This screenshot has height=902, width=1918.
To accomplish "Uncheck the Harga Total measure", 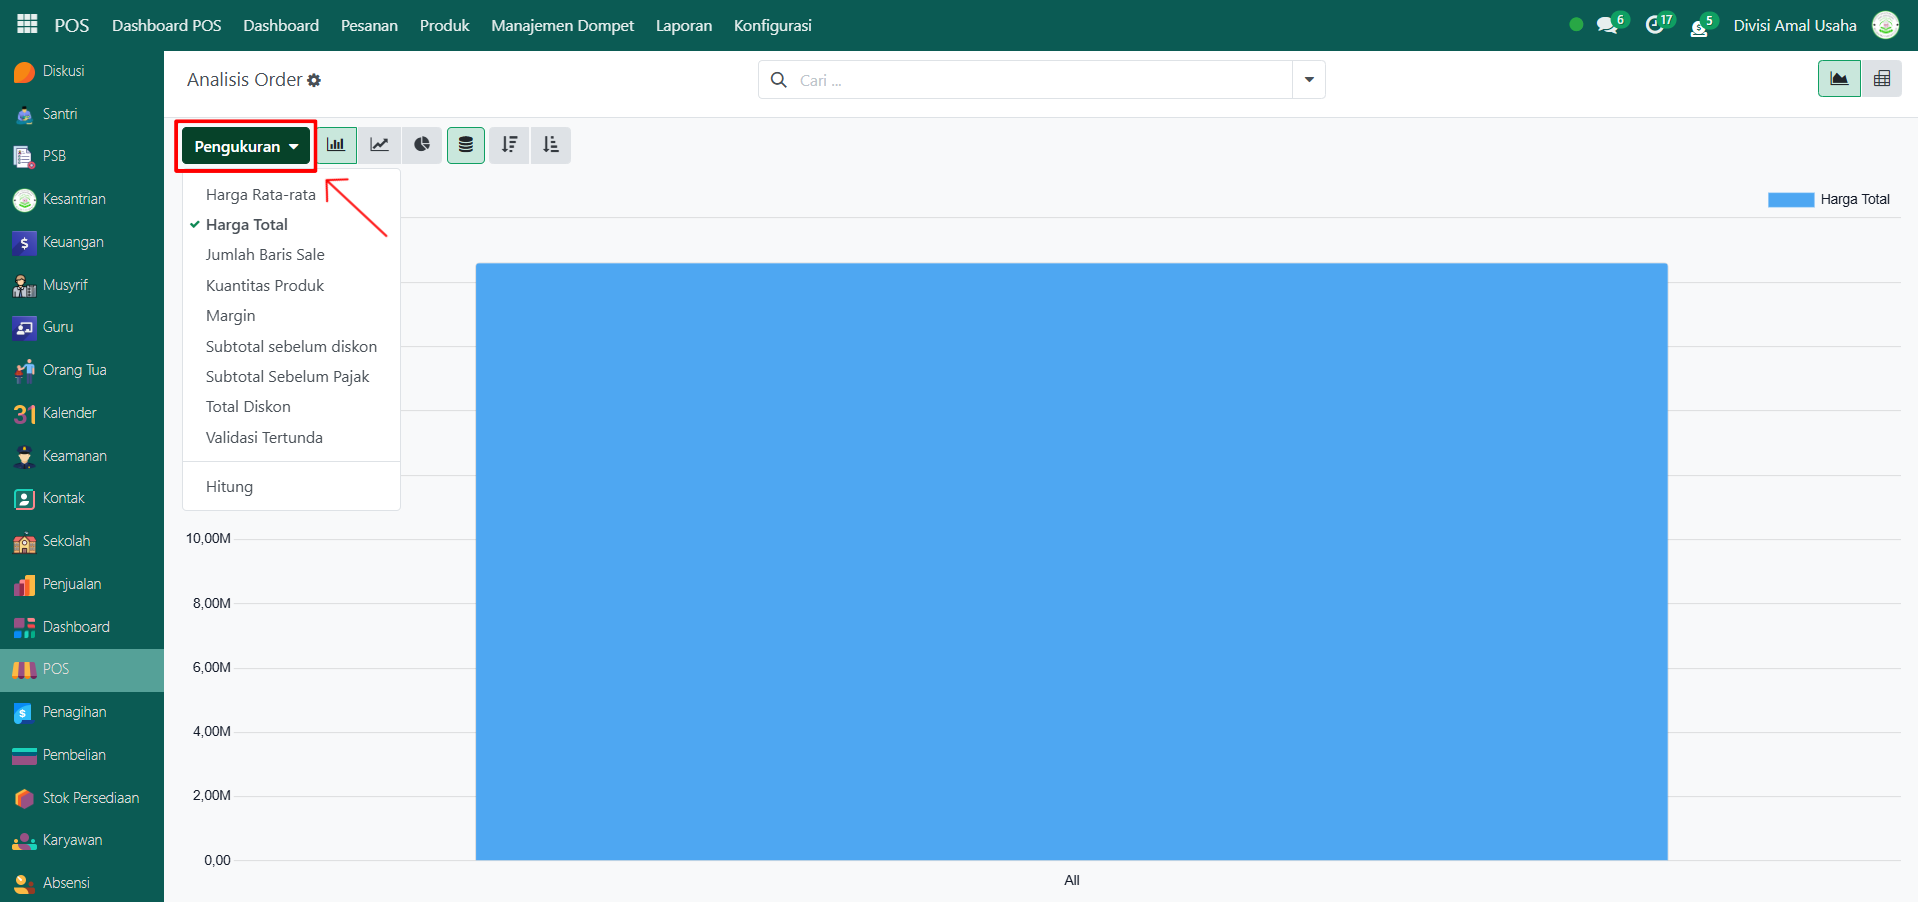I will coord(247,225).
